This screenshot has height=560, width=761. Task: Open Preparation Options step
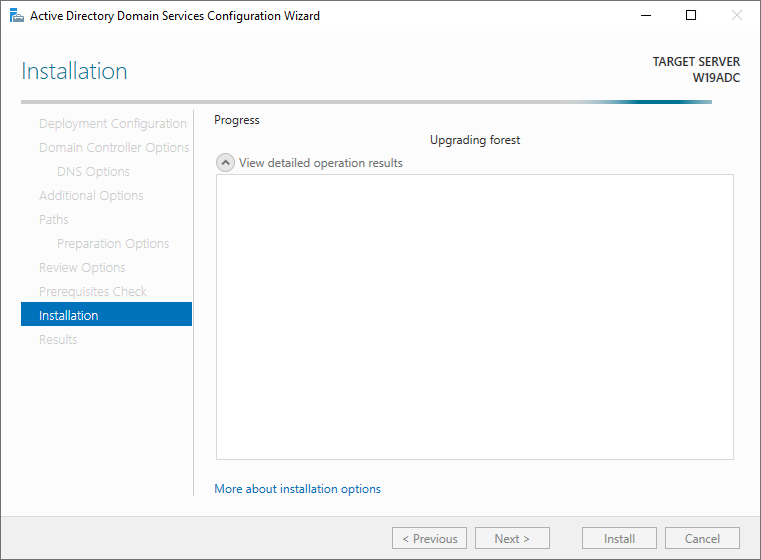pyautogui.click(x=113, y=244)
